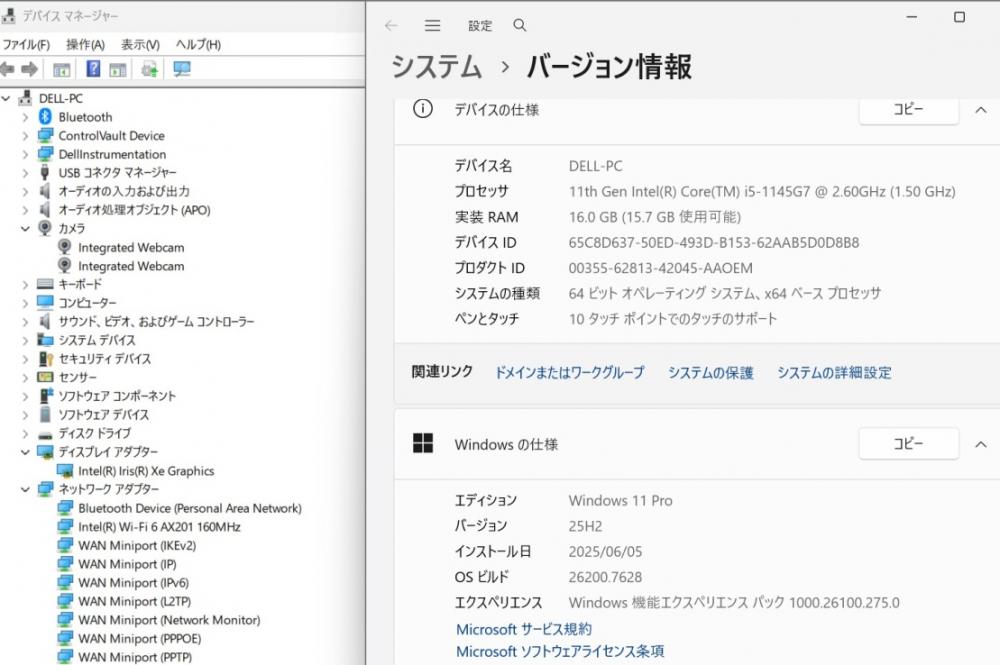
Task: Select WAN Miniport (PPPOE) row
Action: 140,638
